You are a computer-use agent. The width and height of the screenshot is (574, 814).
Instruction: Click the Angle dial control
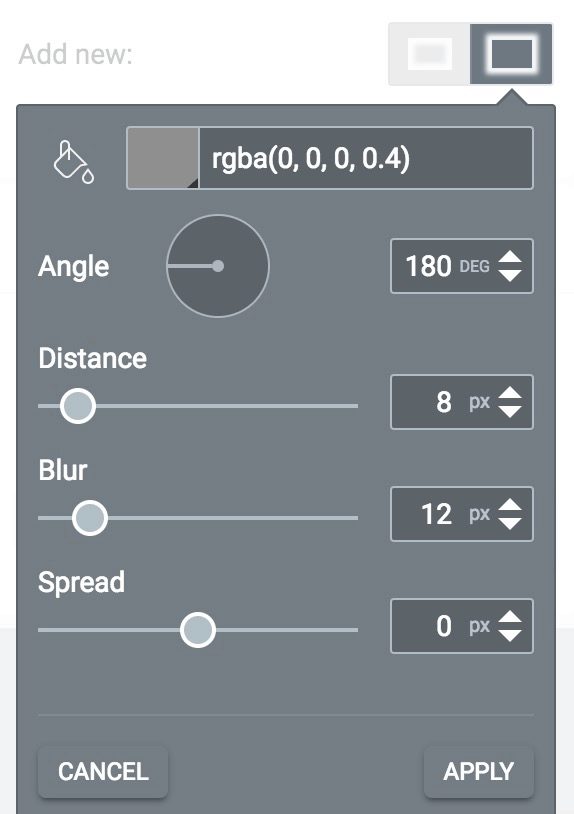[218, 266]
